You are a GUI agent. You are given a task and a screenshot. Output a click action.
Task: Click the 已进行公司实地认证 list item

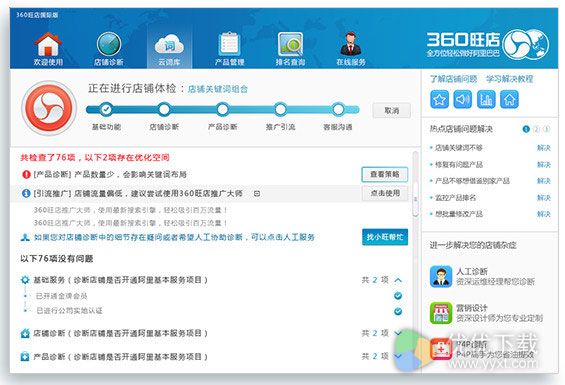(x=69, y=311)
